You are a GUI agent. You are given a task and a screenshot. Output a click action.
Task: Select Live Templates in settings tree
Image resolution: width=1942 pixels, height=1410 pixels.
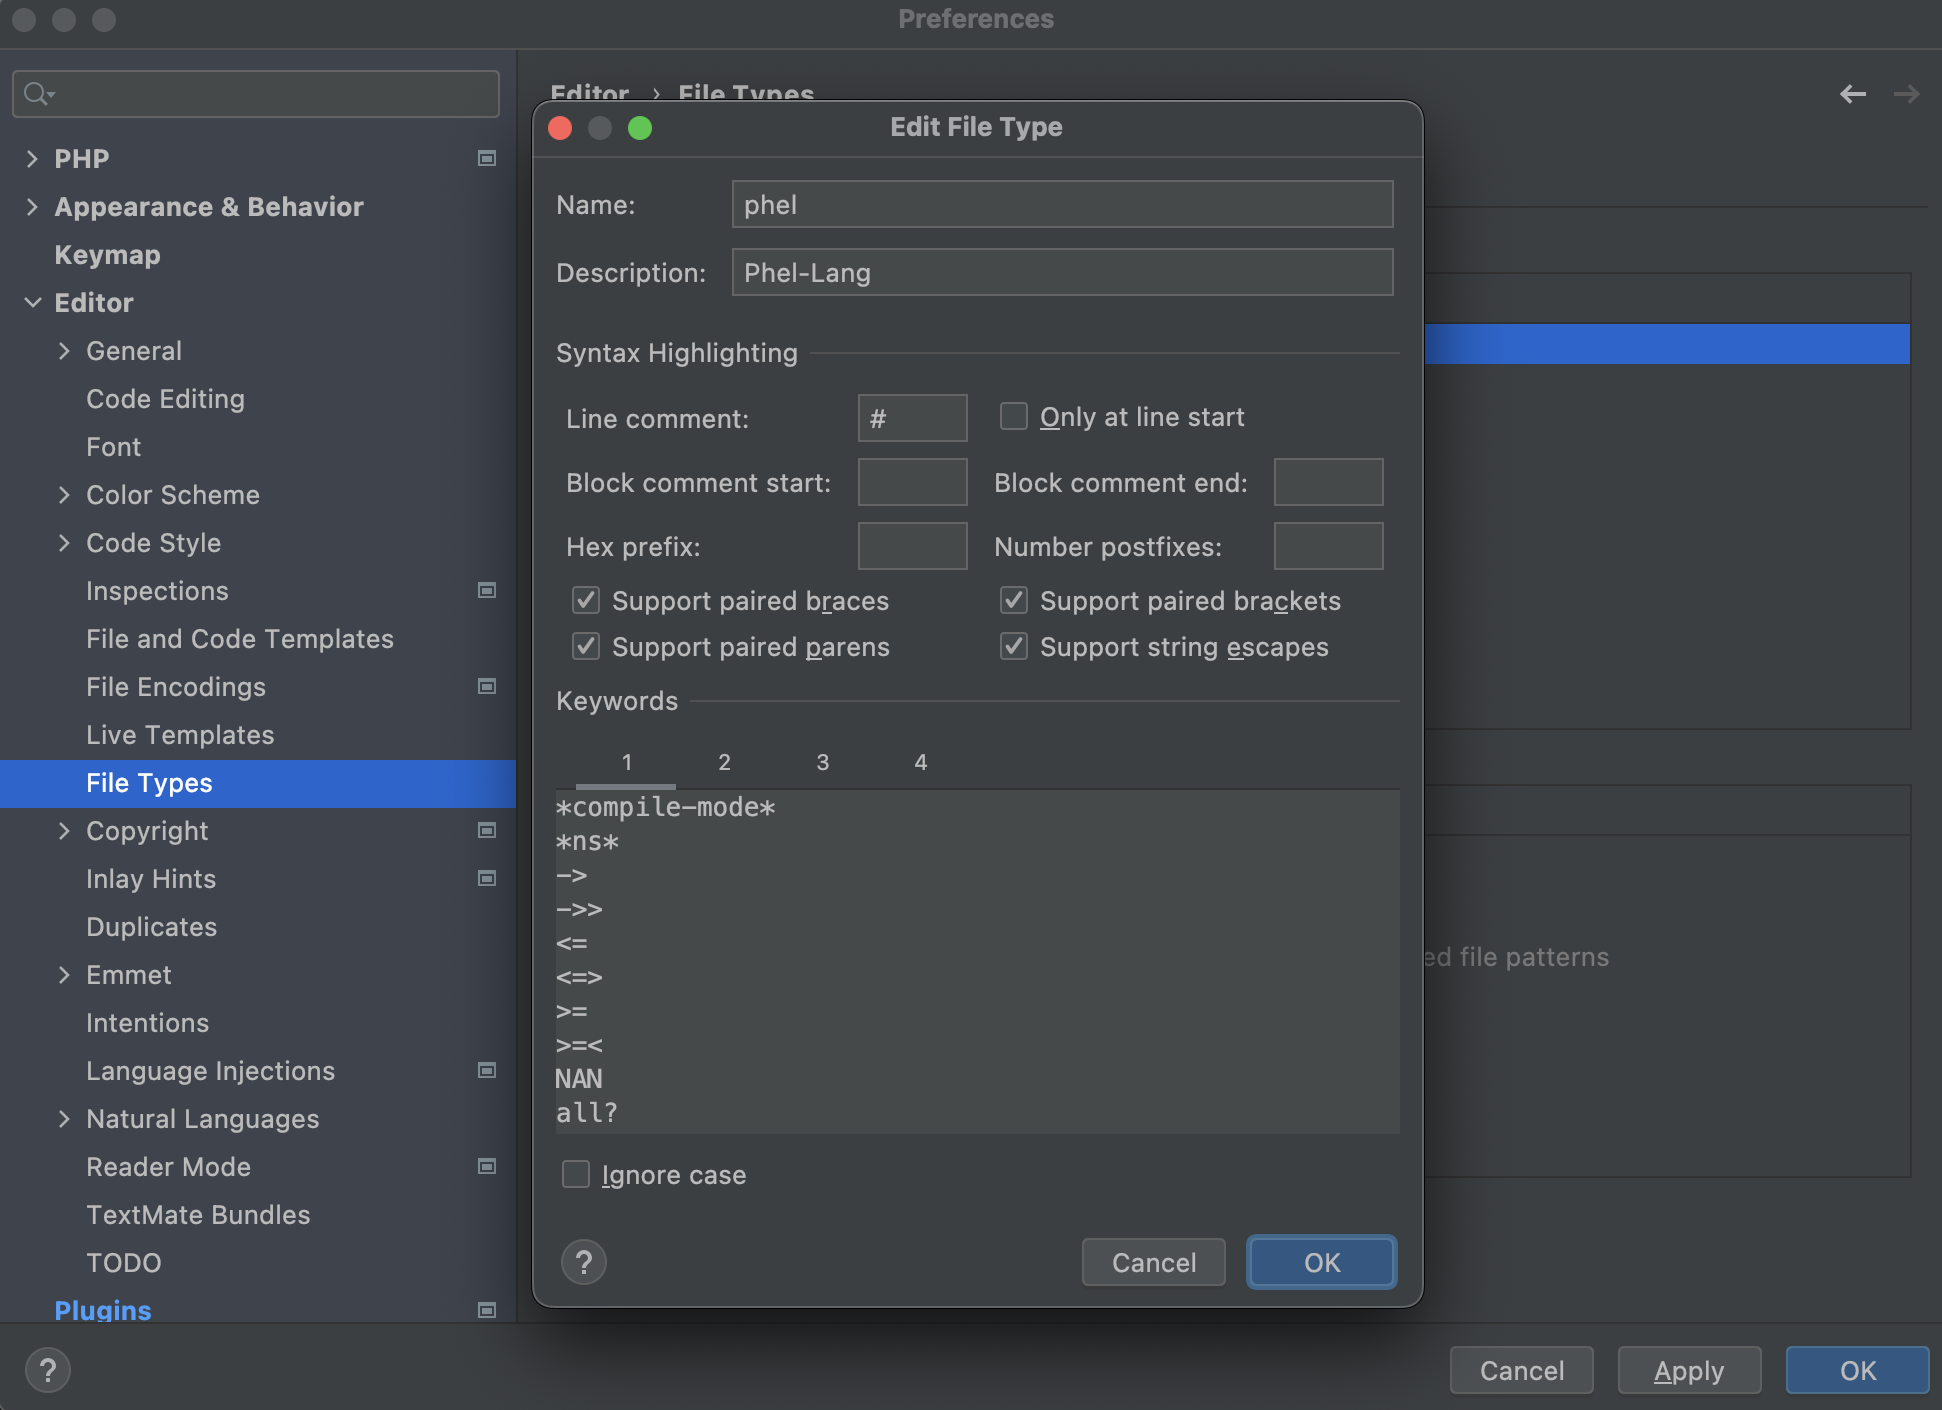point(180,734)
